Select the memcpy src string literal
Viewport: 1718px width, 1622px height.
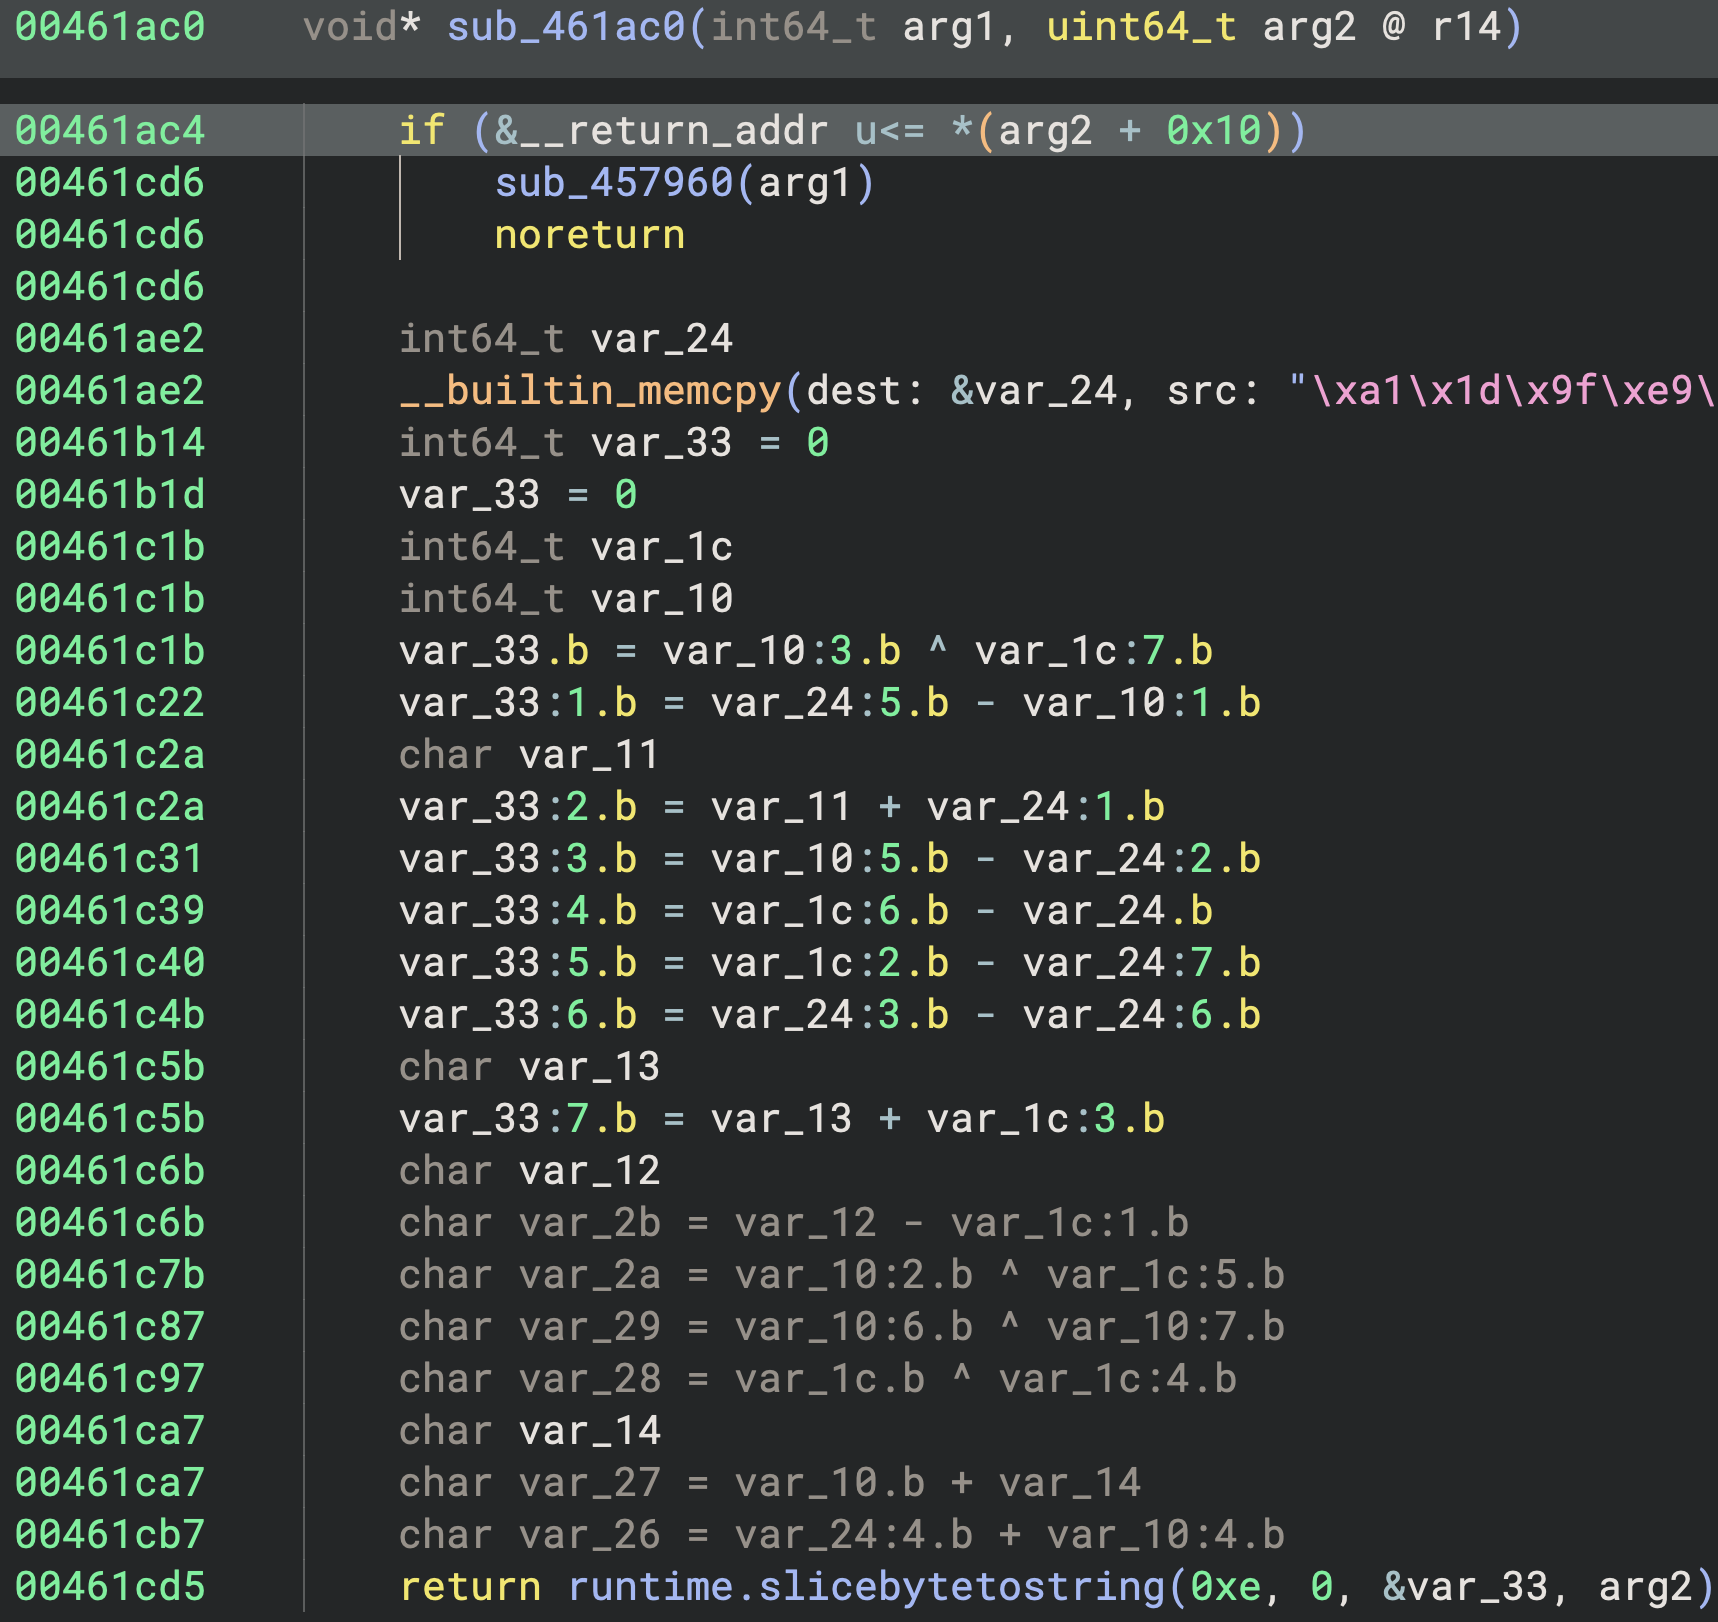(x=1502, y=391)
